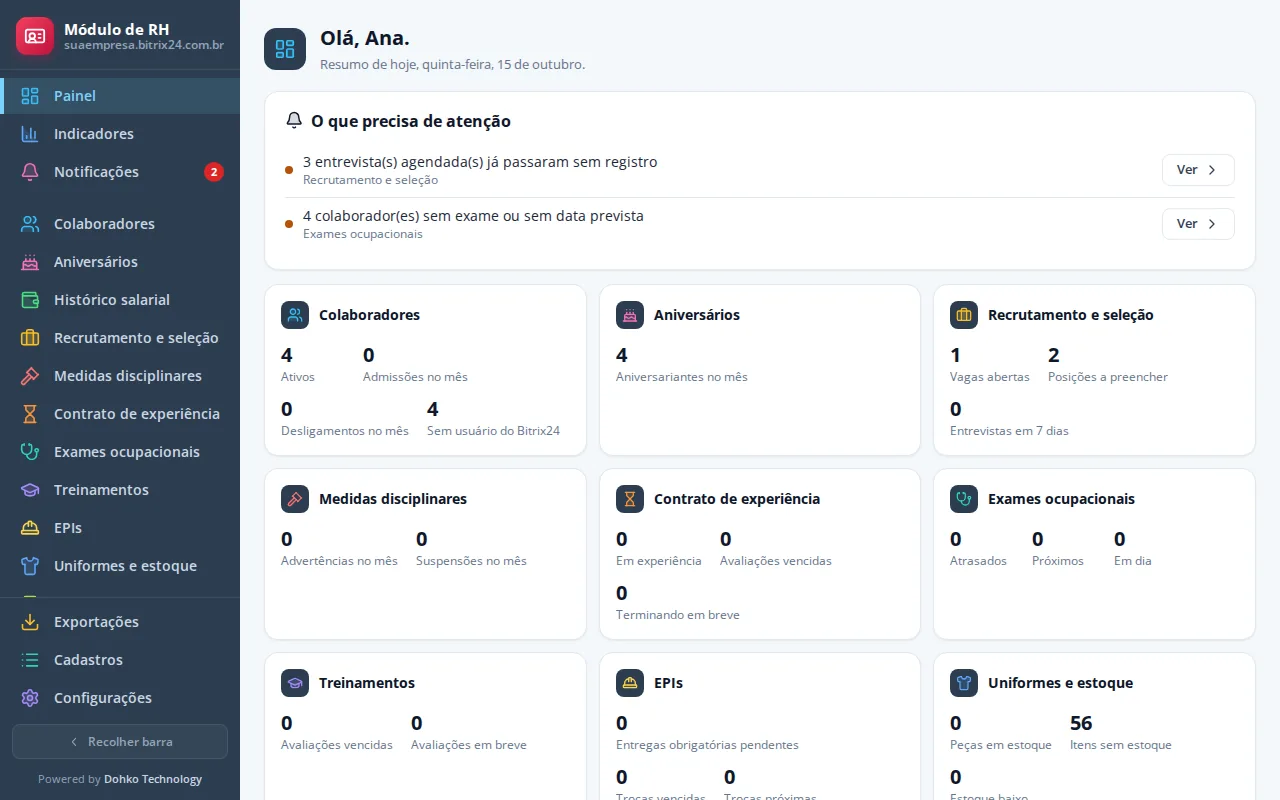Click the Uniformes e estoque shirt icon in the sidebar
This screenshot has height=800, width=1280.
coord(30,566)
